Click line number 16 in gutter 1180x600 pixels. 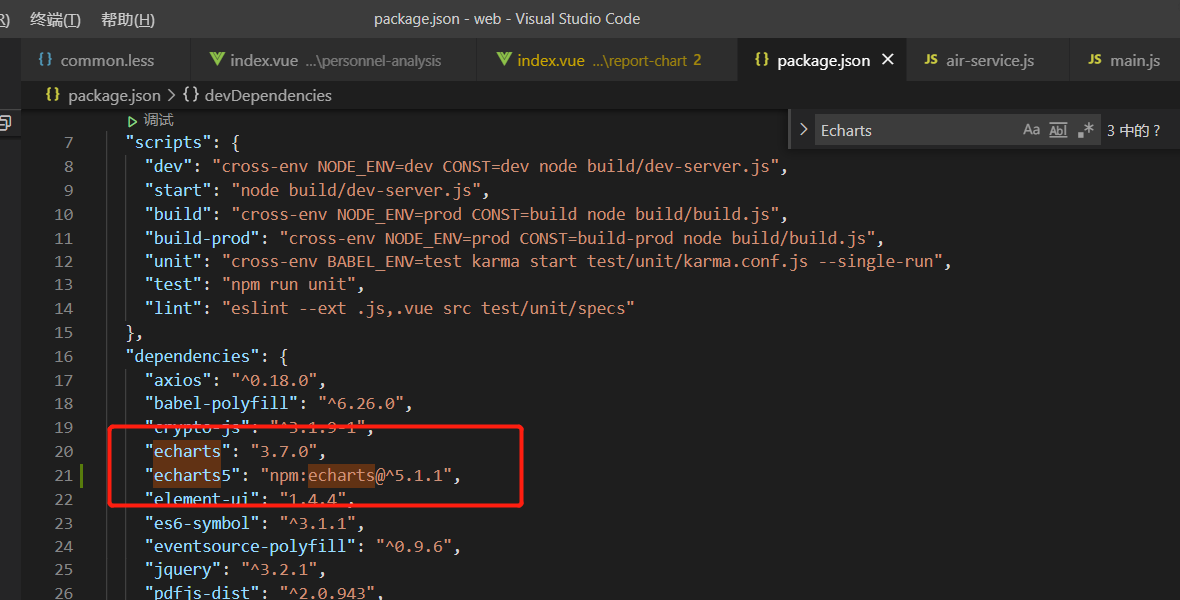pyautogui.click(x=64, y=357)
